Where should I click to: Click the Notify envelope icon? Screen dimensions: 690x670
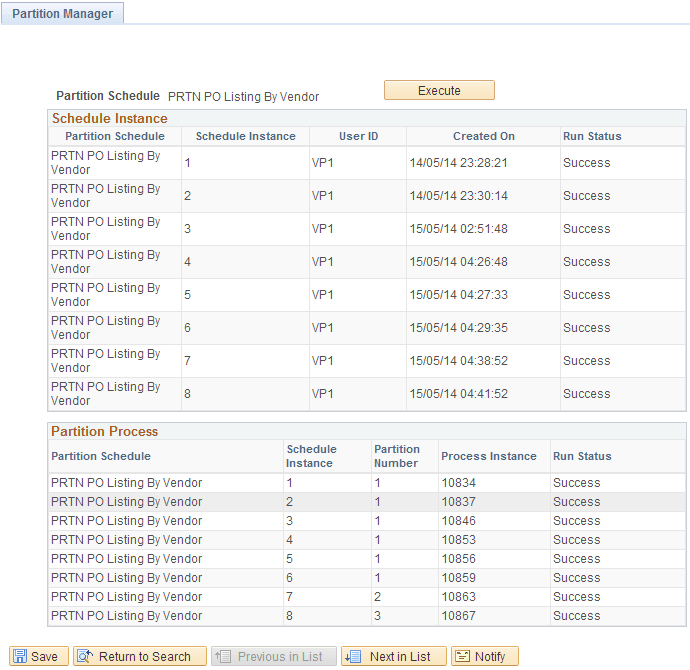(462, 656)
